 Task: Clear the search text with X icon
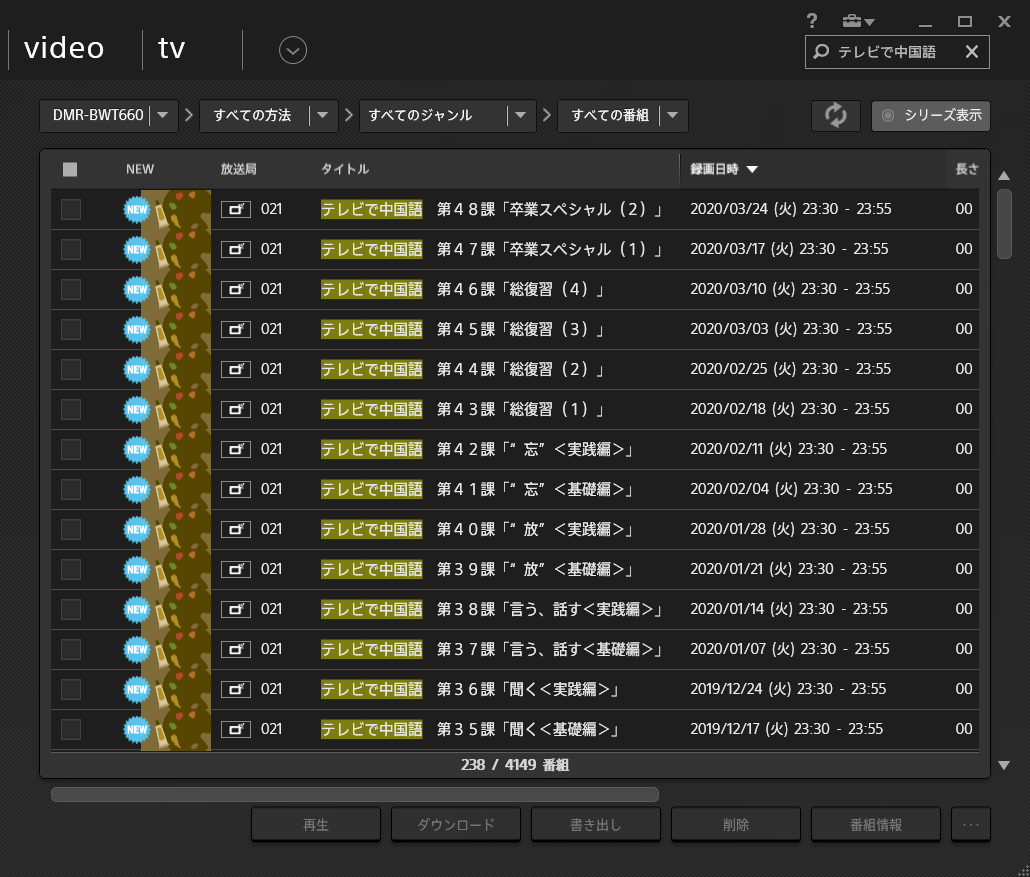coord(971,52)
